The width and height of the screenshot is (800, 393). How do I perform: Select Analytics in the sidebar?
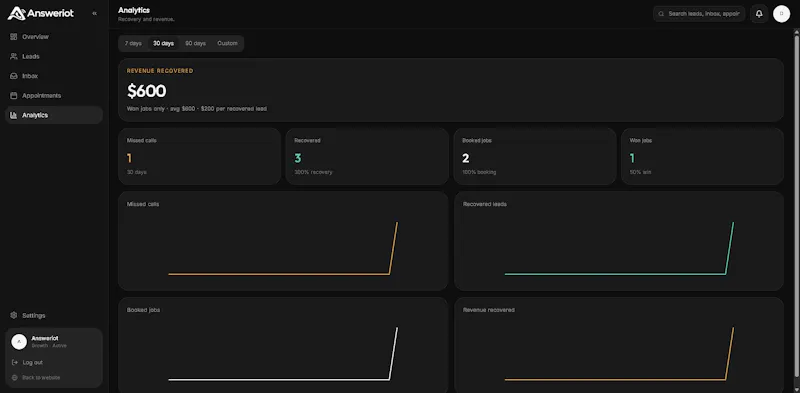coord(54,115)
